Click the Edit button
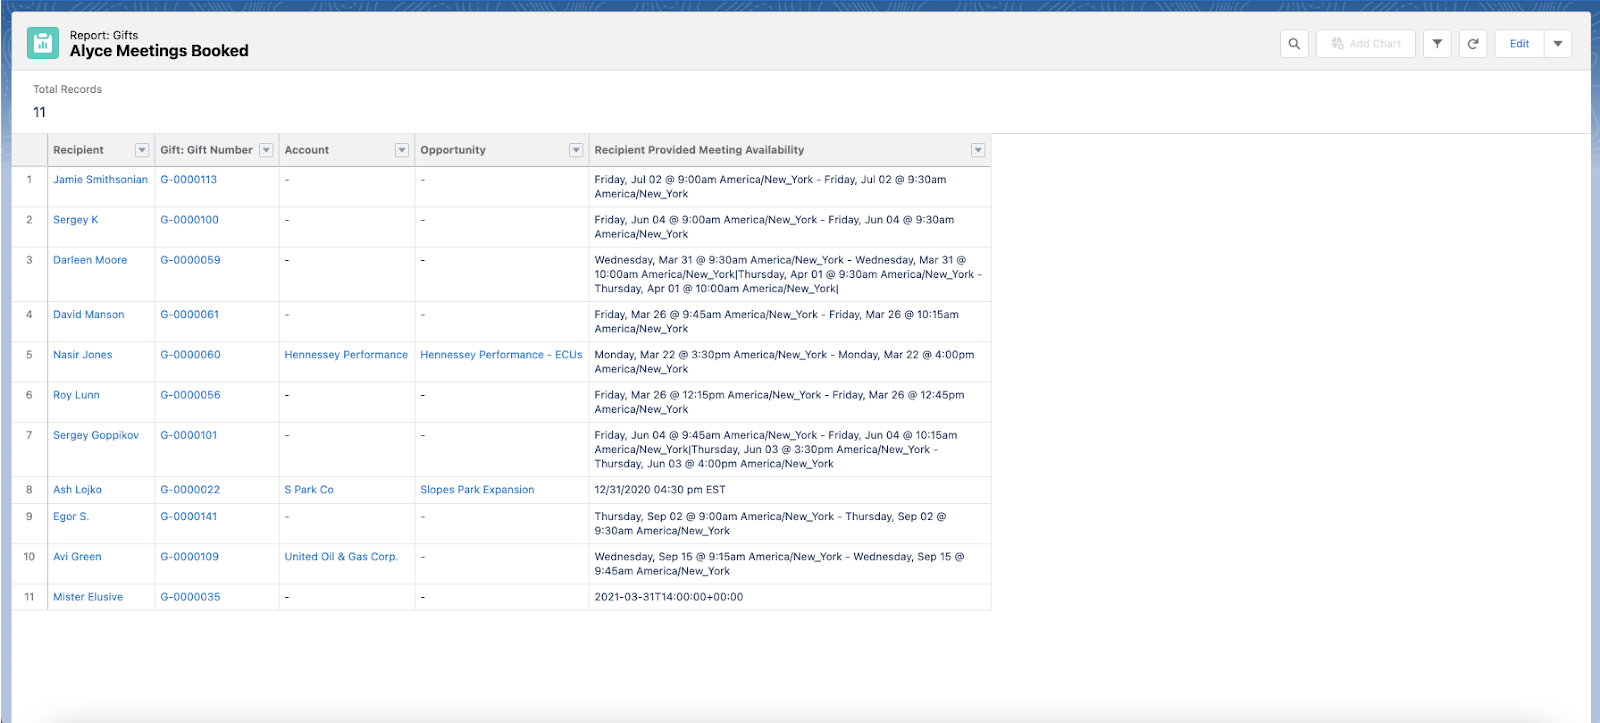 coord(1519,44)
